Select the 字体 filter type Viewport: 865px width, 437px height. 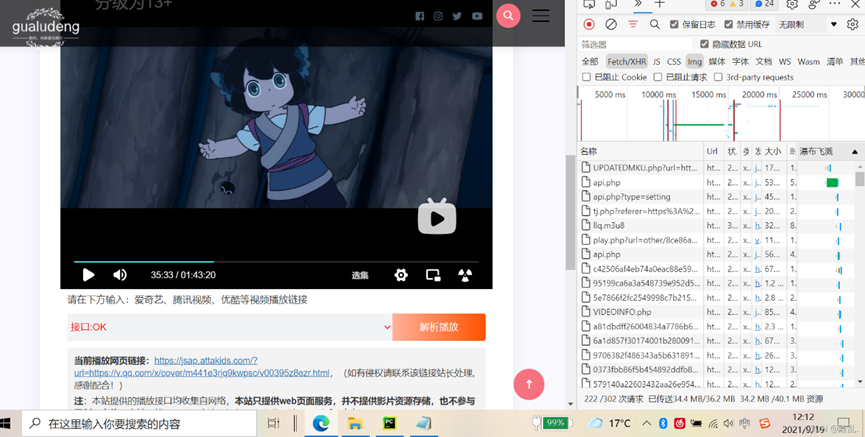(740, 61)
